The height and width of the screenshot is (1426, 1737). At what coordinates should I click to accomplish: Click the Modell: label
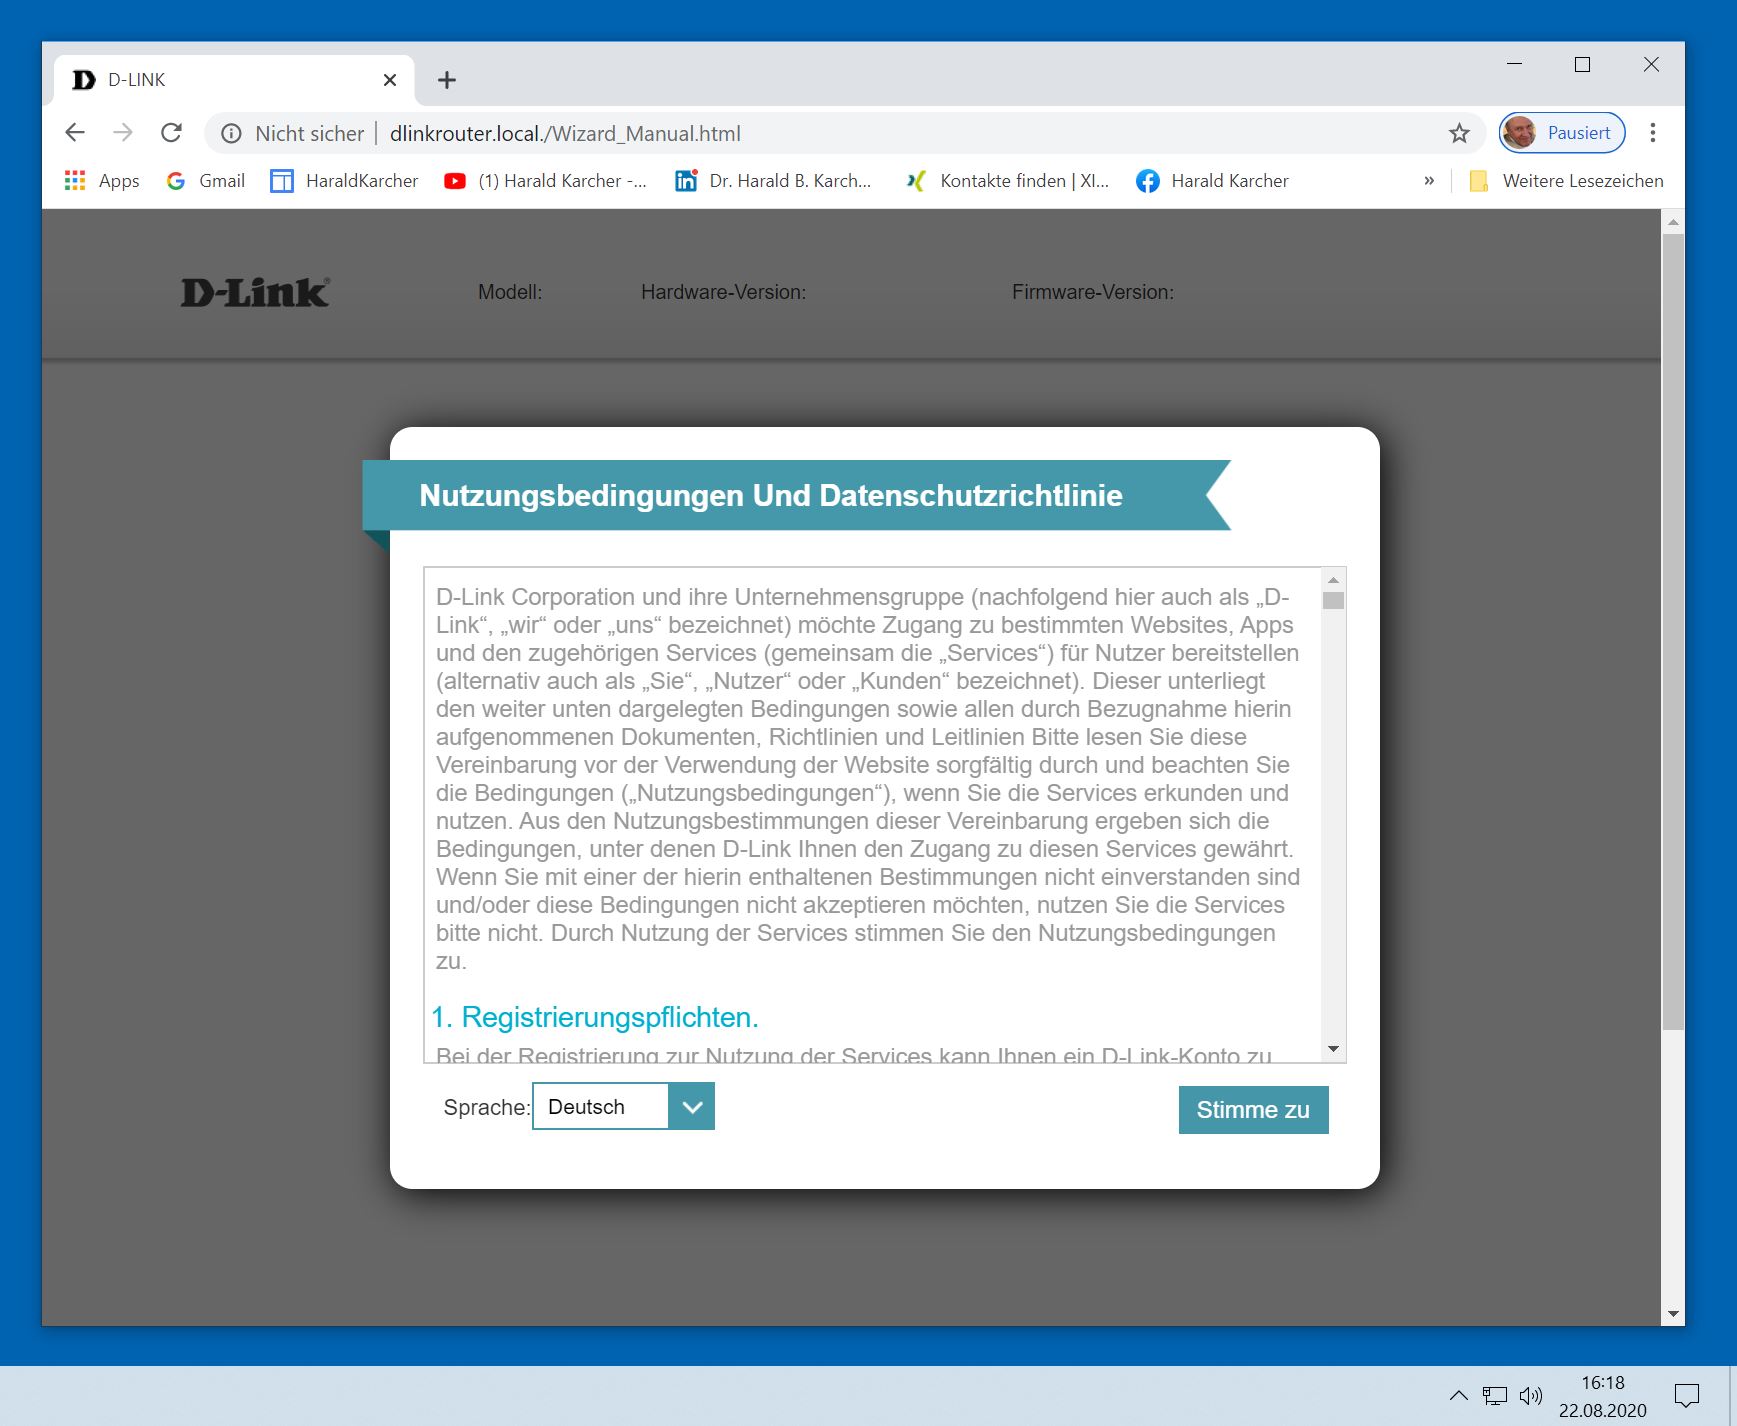click(510, 292)
